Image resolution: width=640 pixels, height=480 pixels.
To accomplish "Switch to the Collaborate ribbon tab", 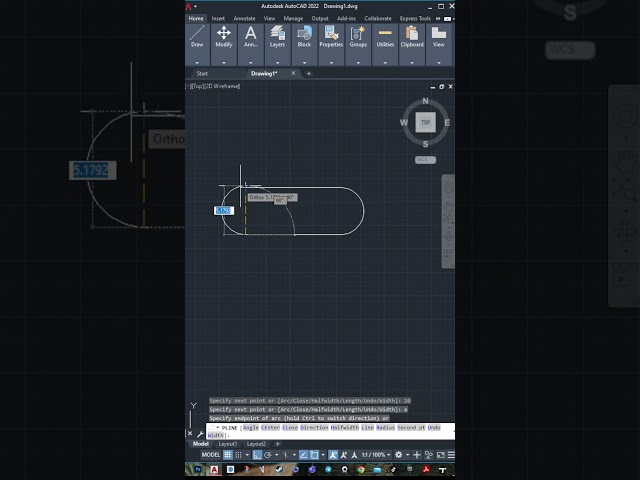I will [x=378, y=18].
